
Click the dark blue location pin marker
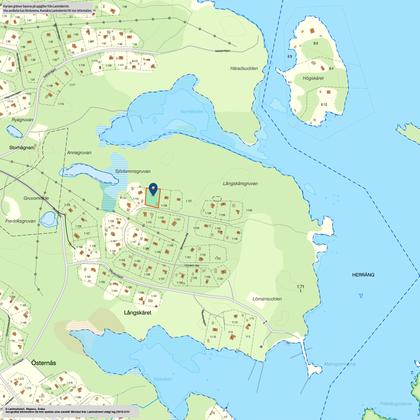[153, 189]
